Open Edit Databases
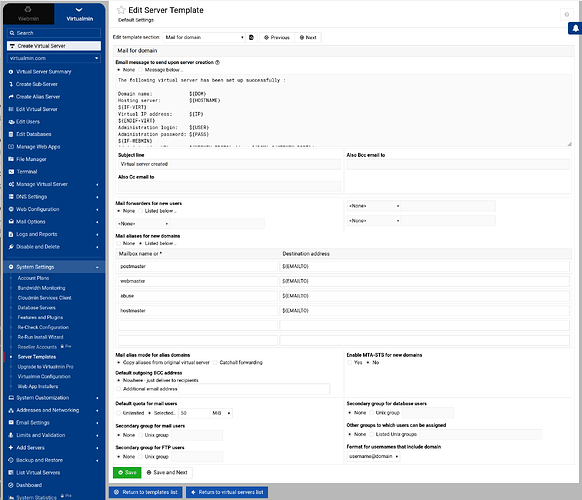The image size is (582, 500). pyautogui.click(x=33, y=134)
